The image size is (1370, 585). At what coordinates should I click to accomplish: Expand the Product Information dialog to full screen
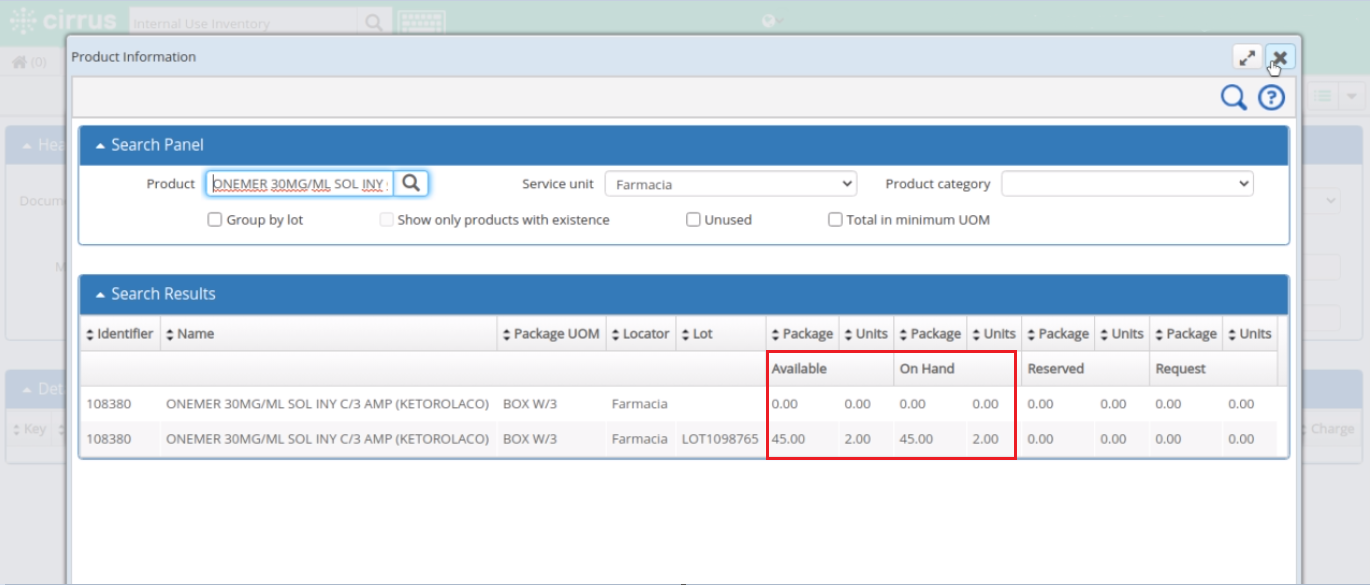[x=1246, y=57]
